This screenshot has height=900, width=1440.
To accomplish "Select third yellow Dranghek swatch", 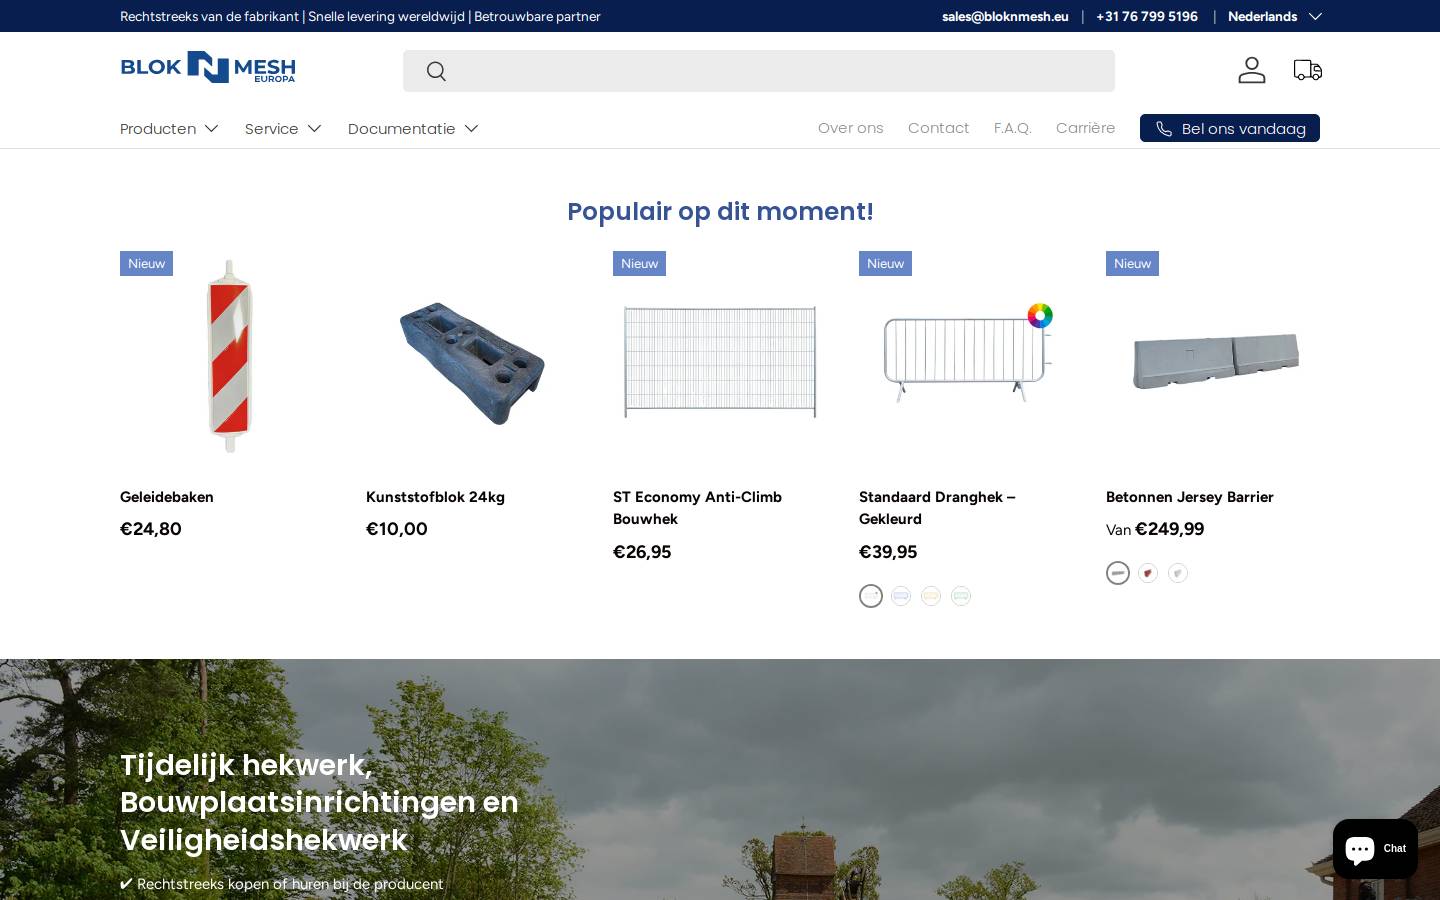I will pyautogui.click(x=931, y=596).
